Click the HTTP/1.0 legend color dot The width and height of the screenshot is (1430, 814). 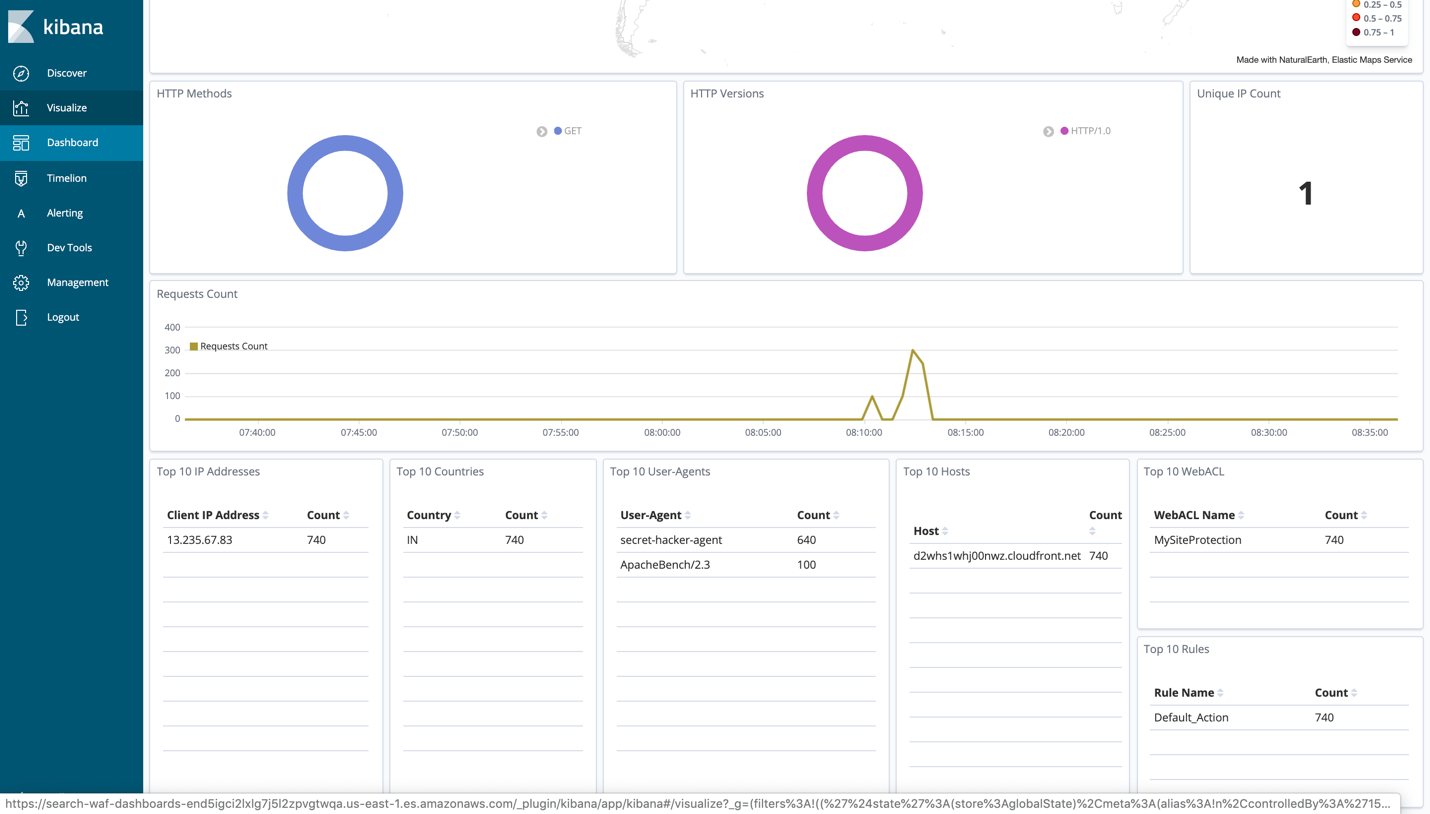point(1065,131)
